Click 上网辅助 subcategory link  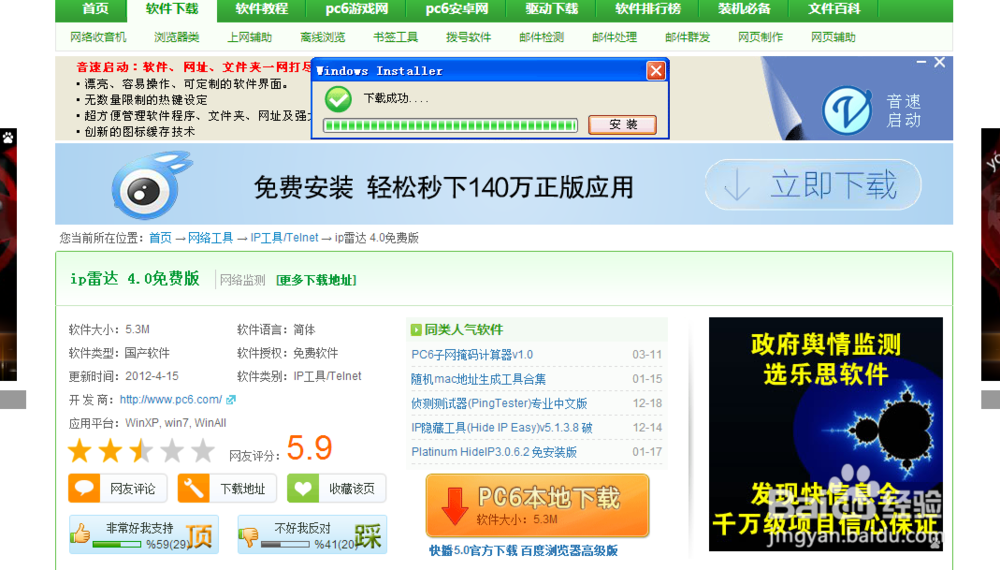pos(249,37)
